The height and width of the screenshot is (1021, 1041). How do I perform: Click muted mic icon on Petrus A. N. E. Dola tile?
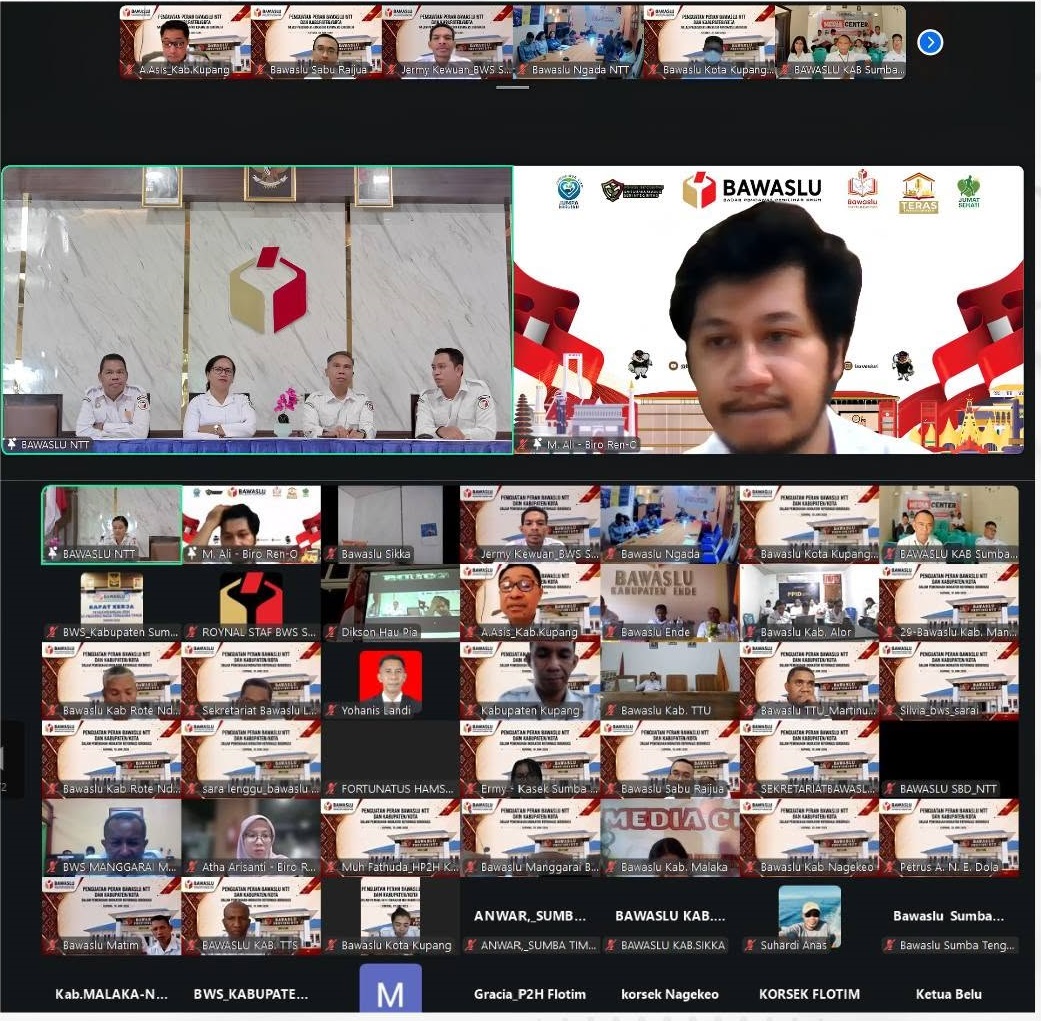click(890, 867)
